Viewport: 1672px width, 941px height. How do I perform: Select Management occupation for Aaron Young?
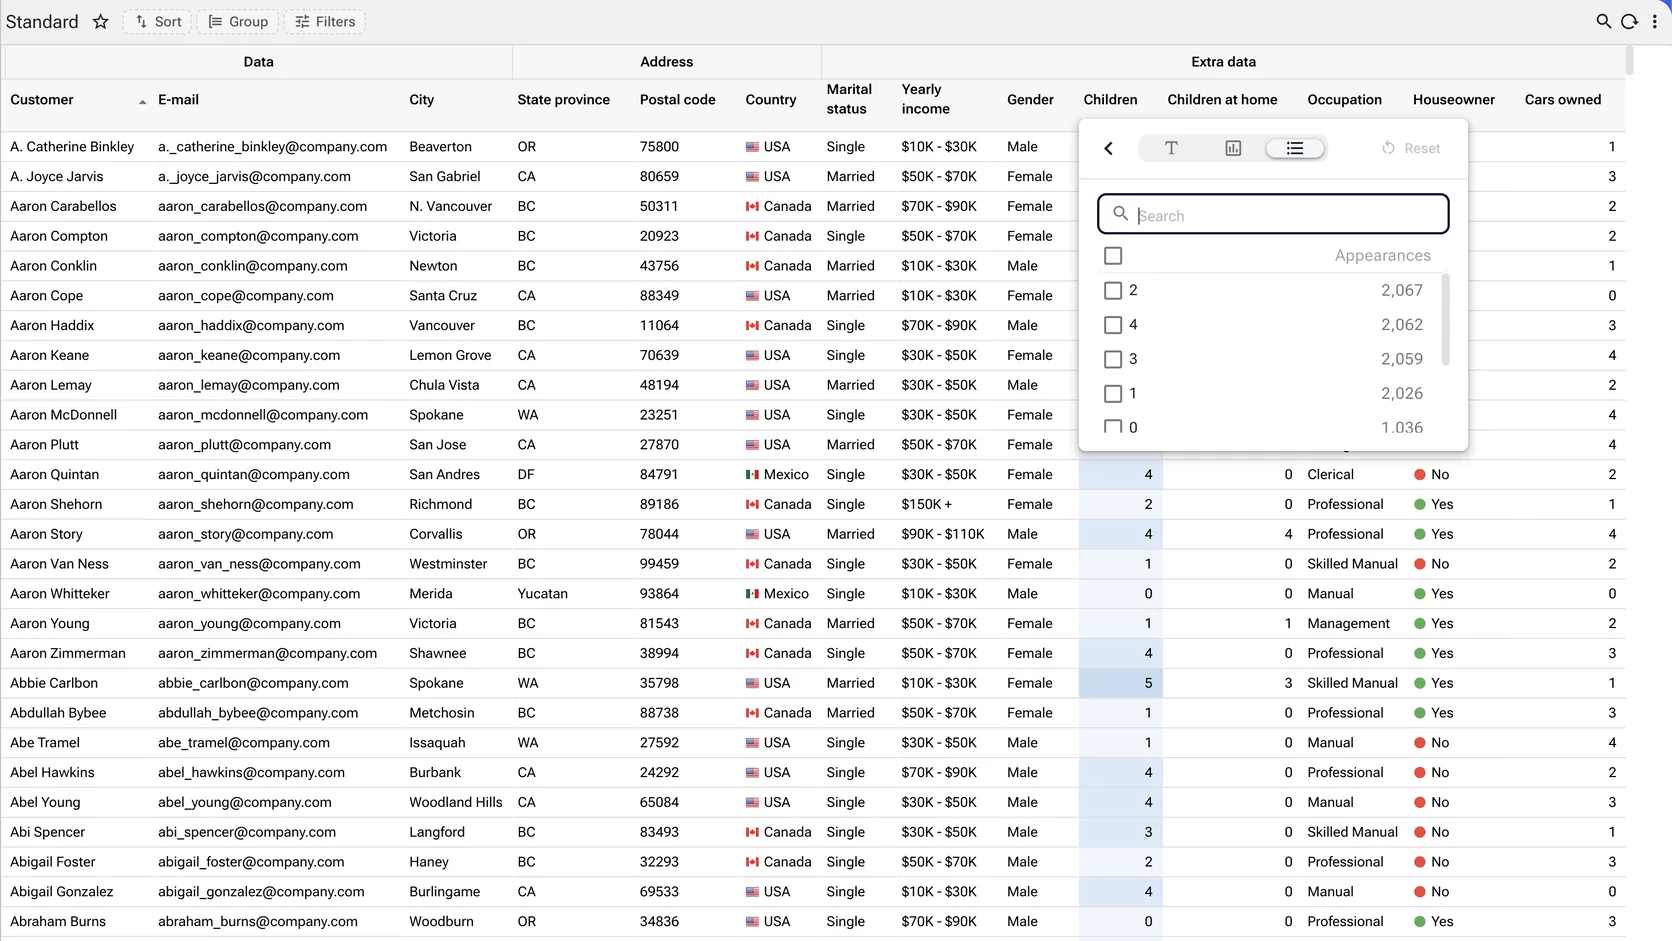[x=1348, y=624]
